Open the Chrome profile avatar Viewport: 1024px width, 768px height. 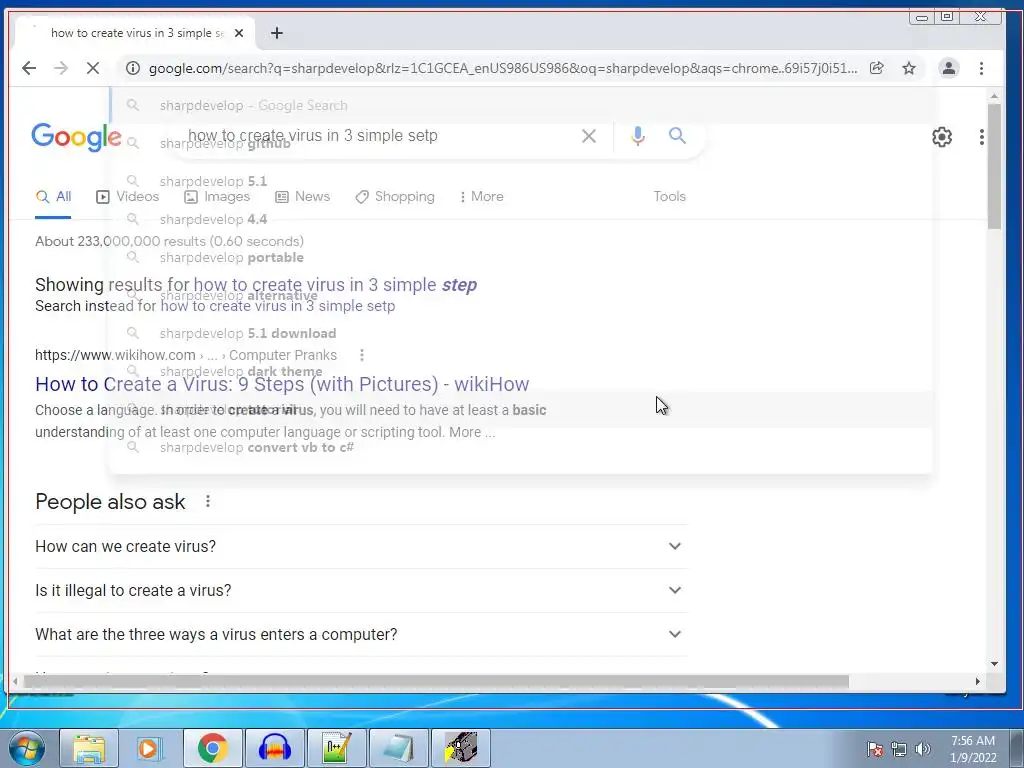pos(948,68)
